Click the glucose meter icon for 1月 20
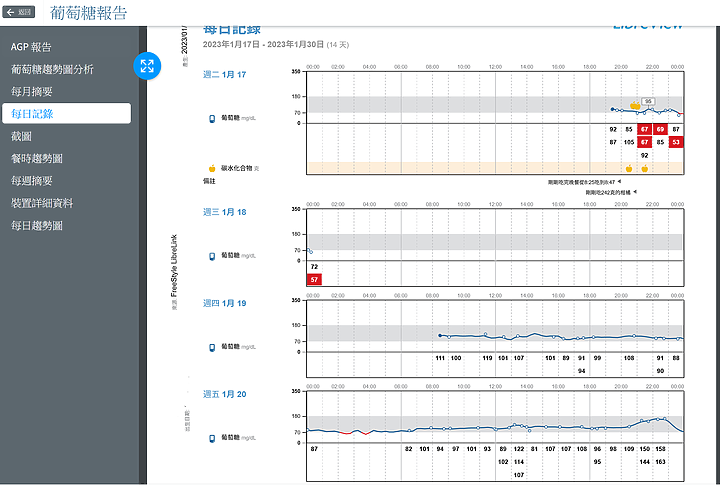 click(212, 438)
